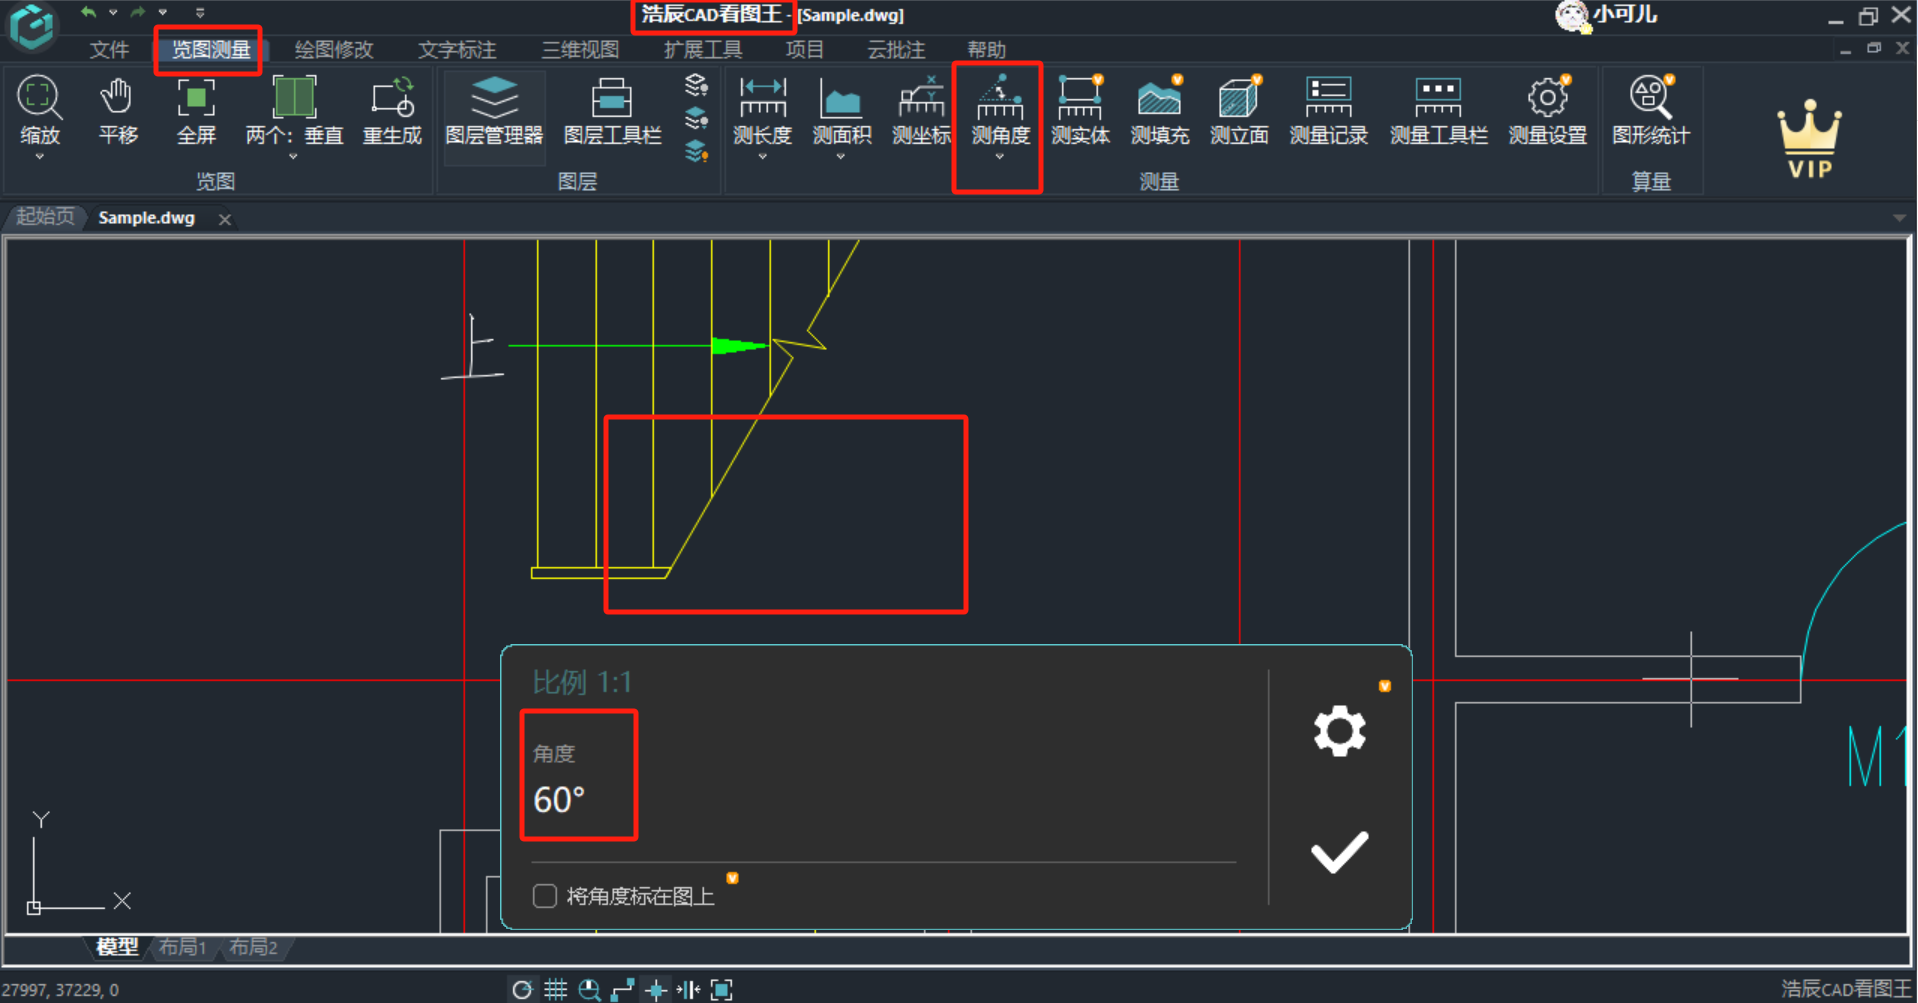Image resolution: width=1918 pixels, height=1003 pixels.
Task: Click the 平移 pan hand tool
Action: (117, 110)
